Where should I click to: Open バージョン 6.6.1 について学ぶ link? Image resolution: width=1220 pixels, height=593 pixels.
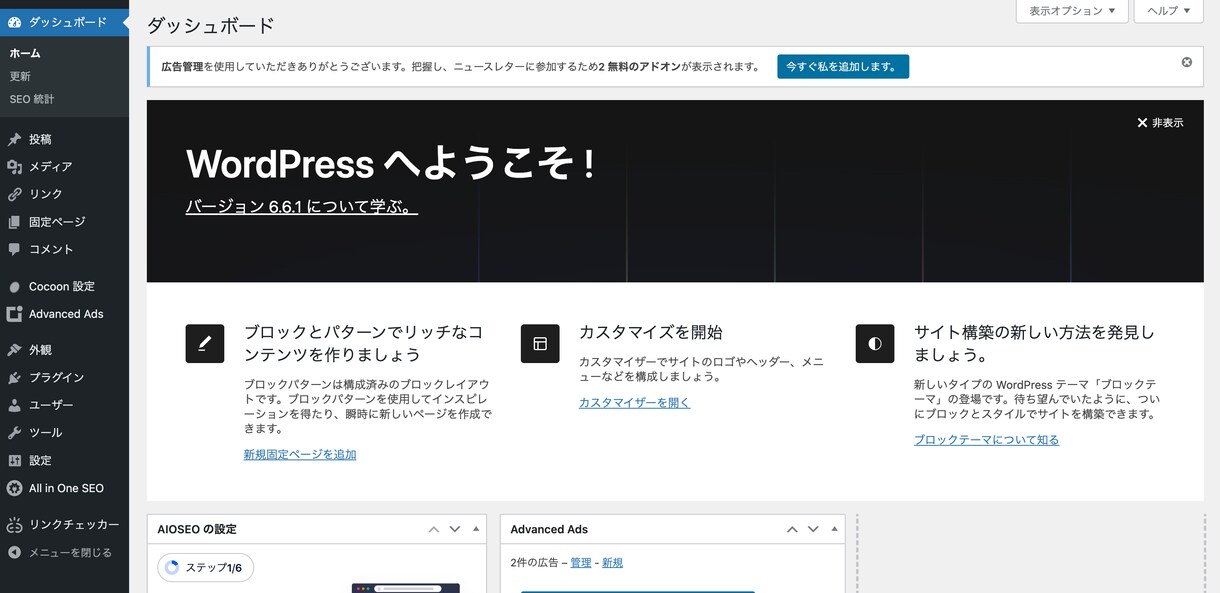(x=302, y=207)
